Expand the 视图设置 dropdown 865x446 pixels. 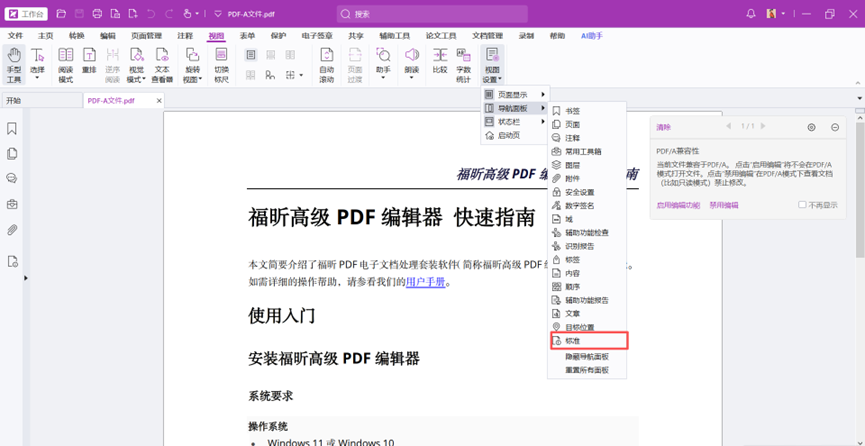(491, 66)
